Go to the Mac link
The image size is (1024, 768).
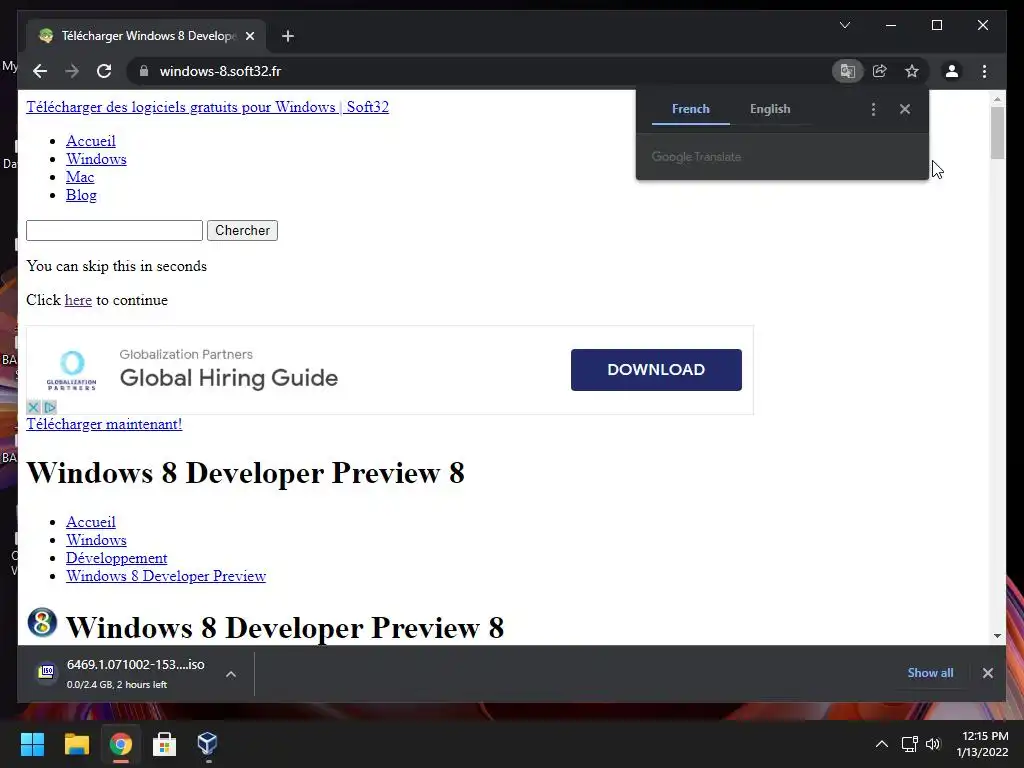tap(80, 177)
